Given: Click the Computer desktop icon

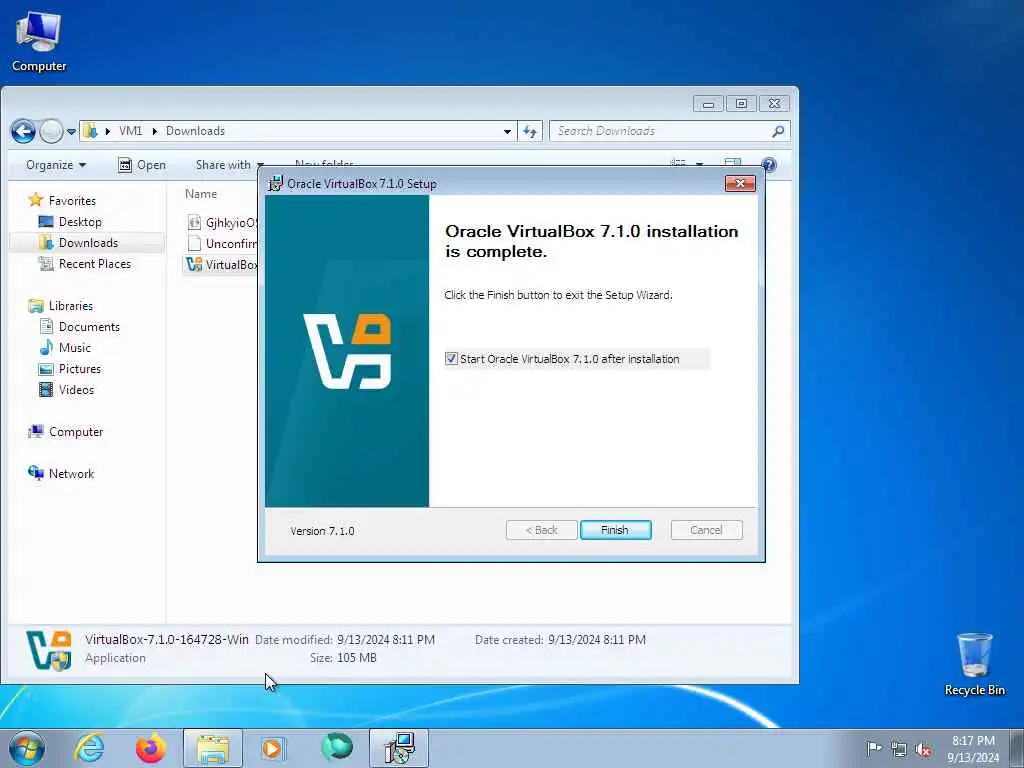Looking at the screenshot, I should click(39, 40).
